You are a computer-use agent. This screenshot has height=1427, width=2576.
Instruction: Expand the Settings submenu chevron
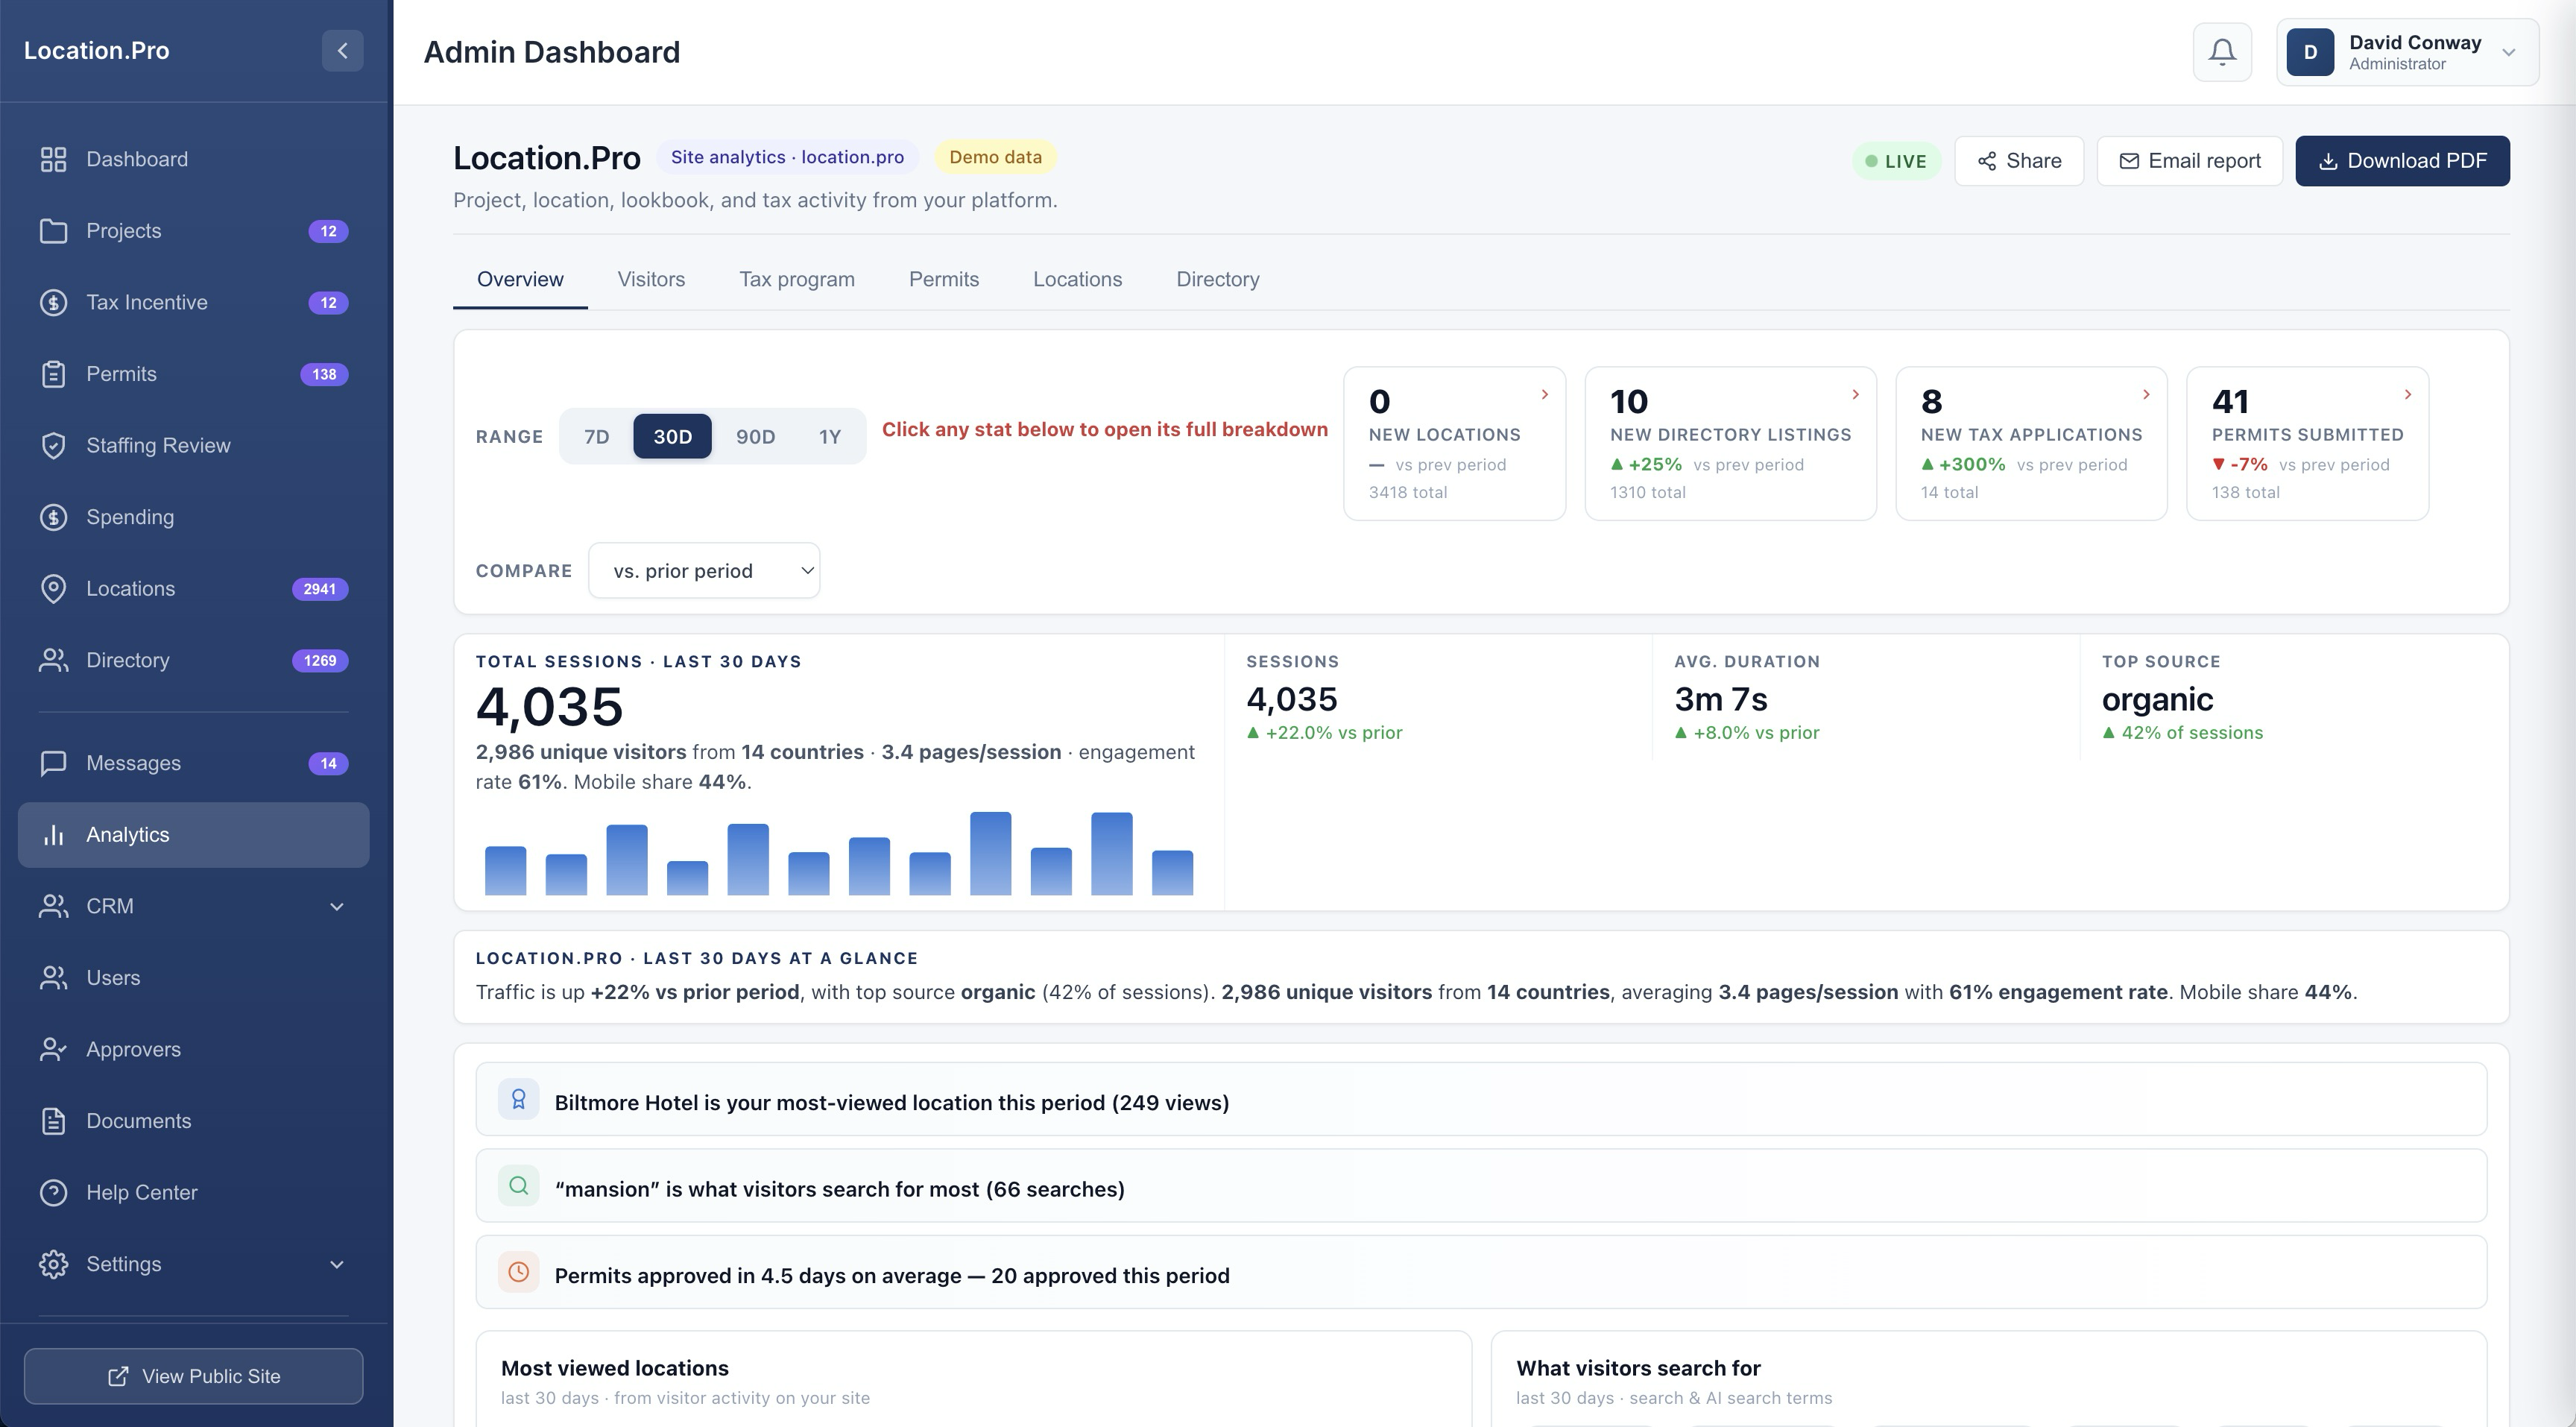pyautogui.click(x=337, y=1264)
